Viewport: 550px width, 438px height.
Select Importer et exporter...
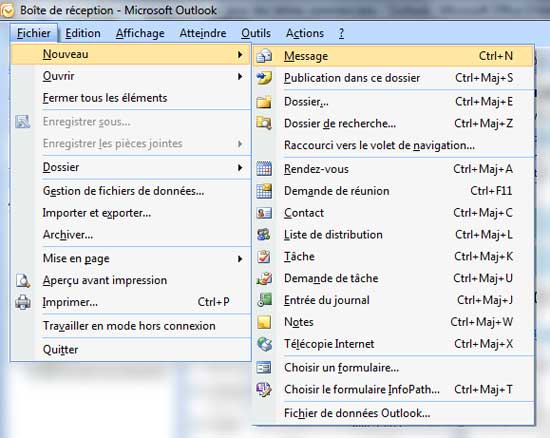point(131,213)
